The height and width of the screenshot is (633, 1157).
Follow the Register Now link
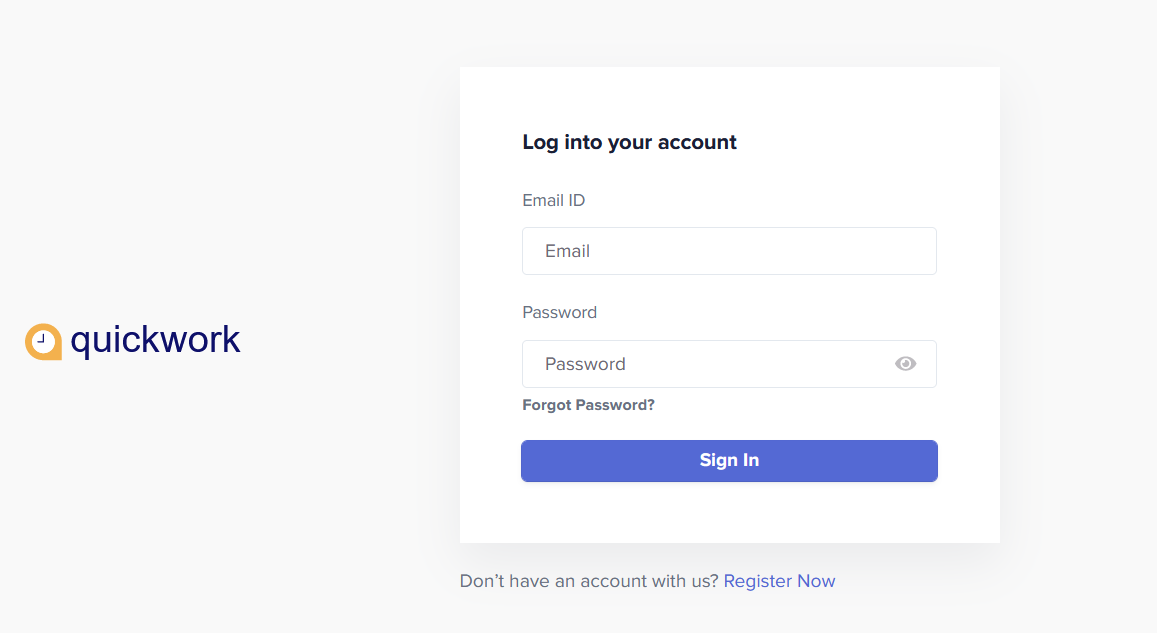click(779, 581)
